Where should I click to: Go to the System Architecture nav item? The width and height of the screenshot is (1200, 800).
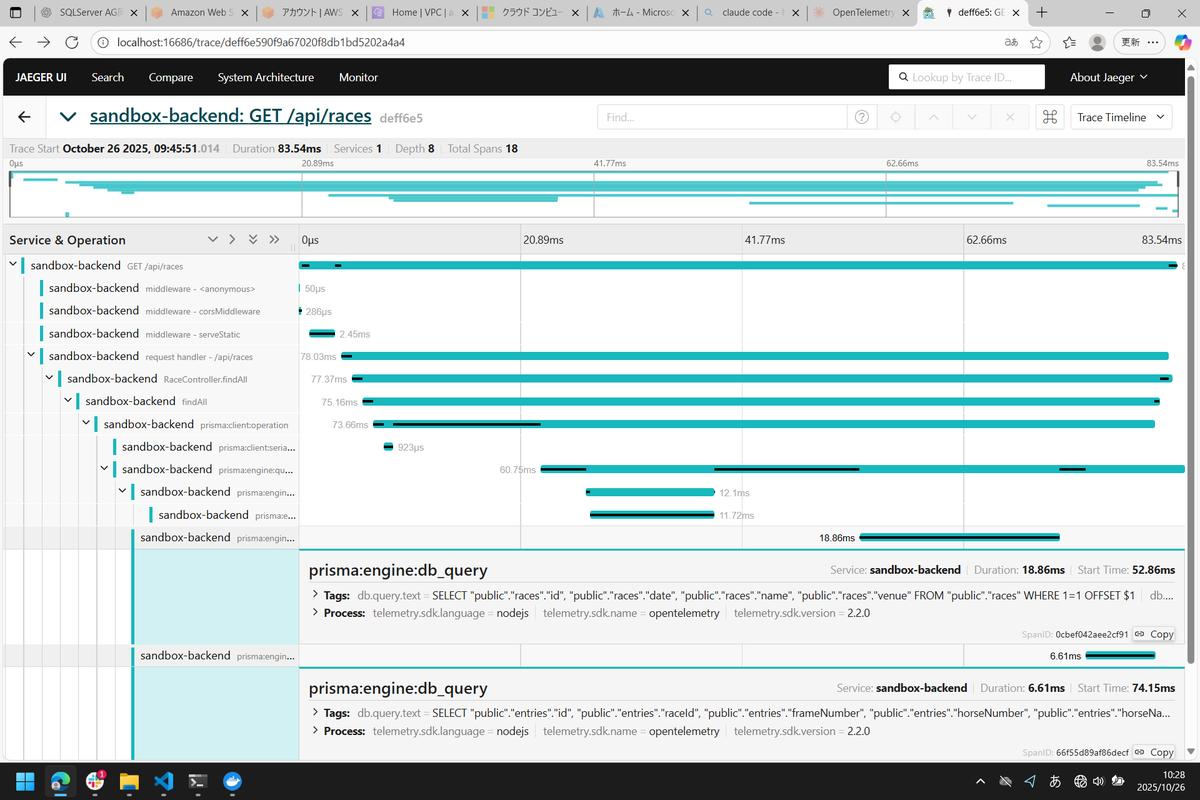click(265, 77)
